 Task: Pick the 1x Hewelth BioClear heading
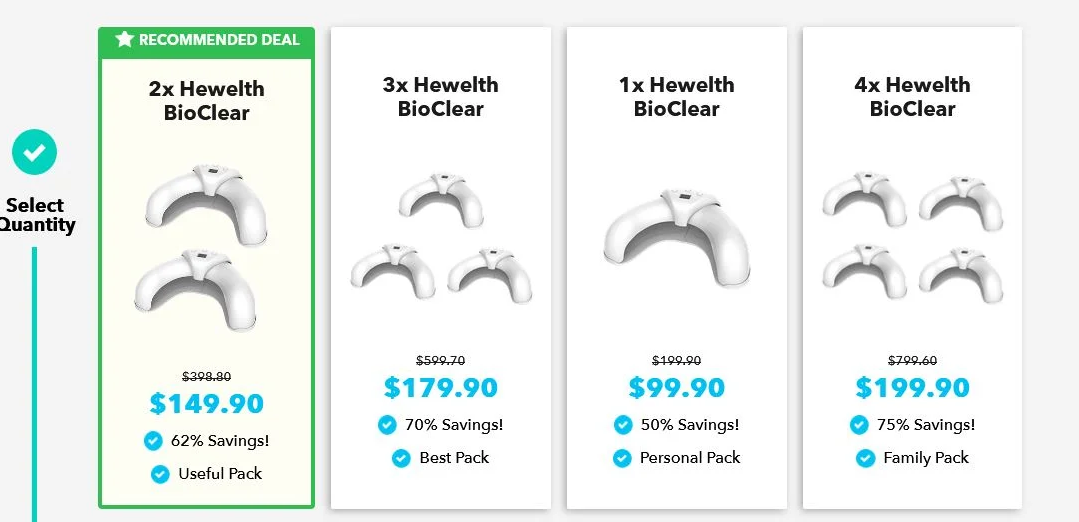(676, 96)
